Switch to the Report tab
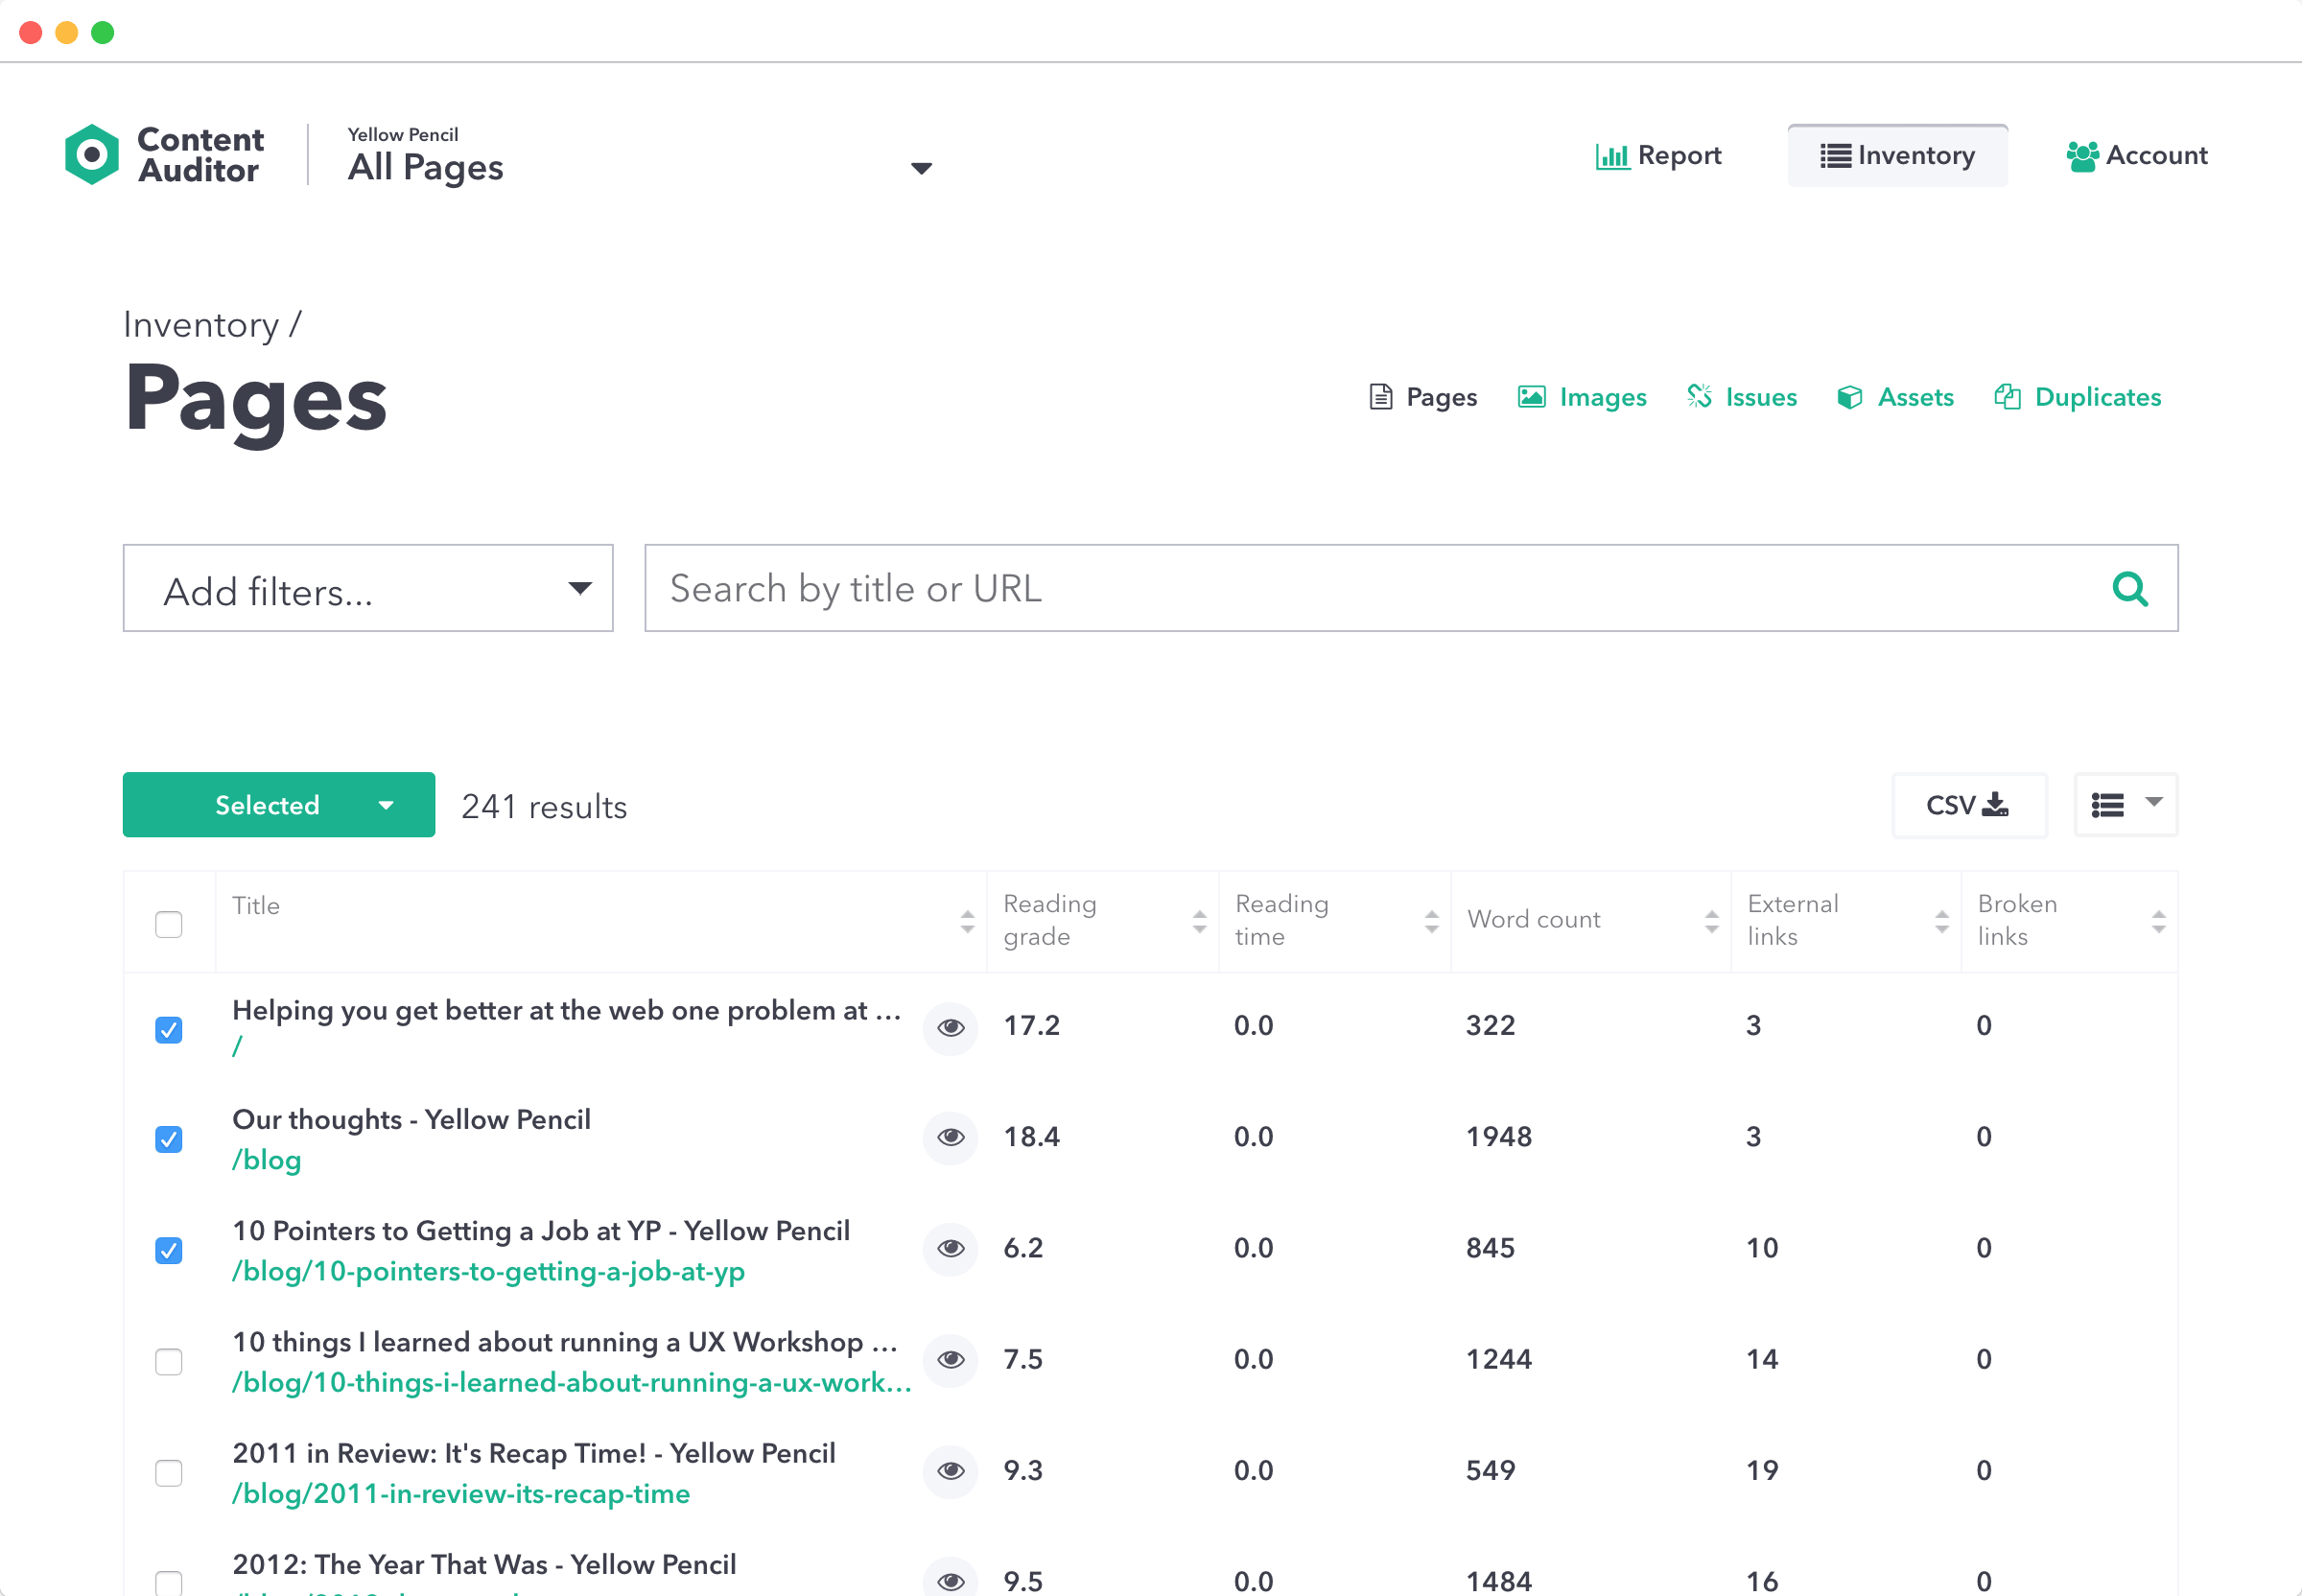 [1658, 156]
